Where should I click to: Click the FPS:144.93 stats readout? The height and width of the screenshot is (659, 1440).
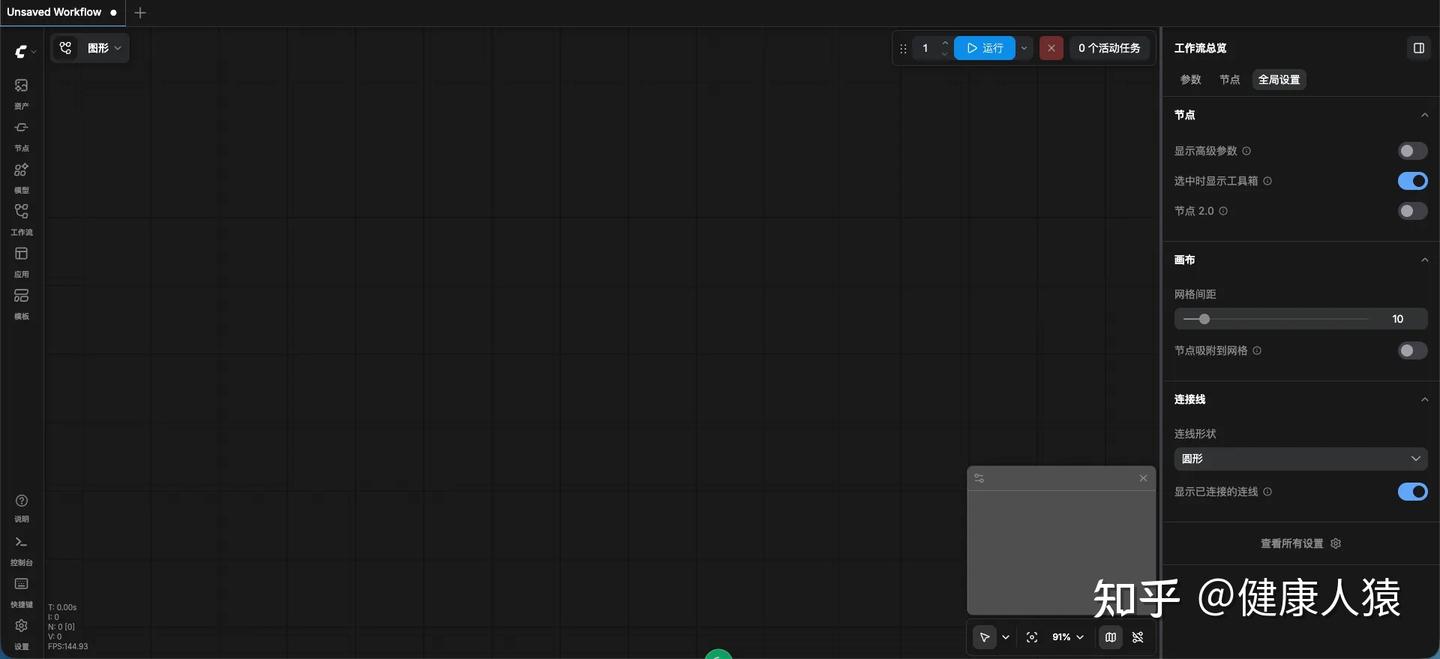click(x=68, y=647)
